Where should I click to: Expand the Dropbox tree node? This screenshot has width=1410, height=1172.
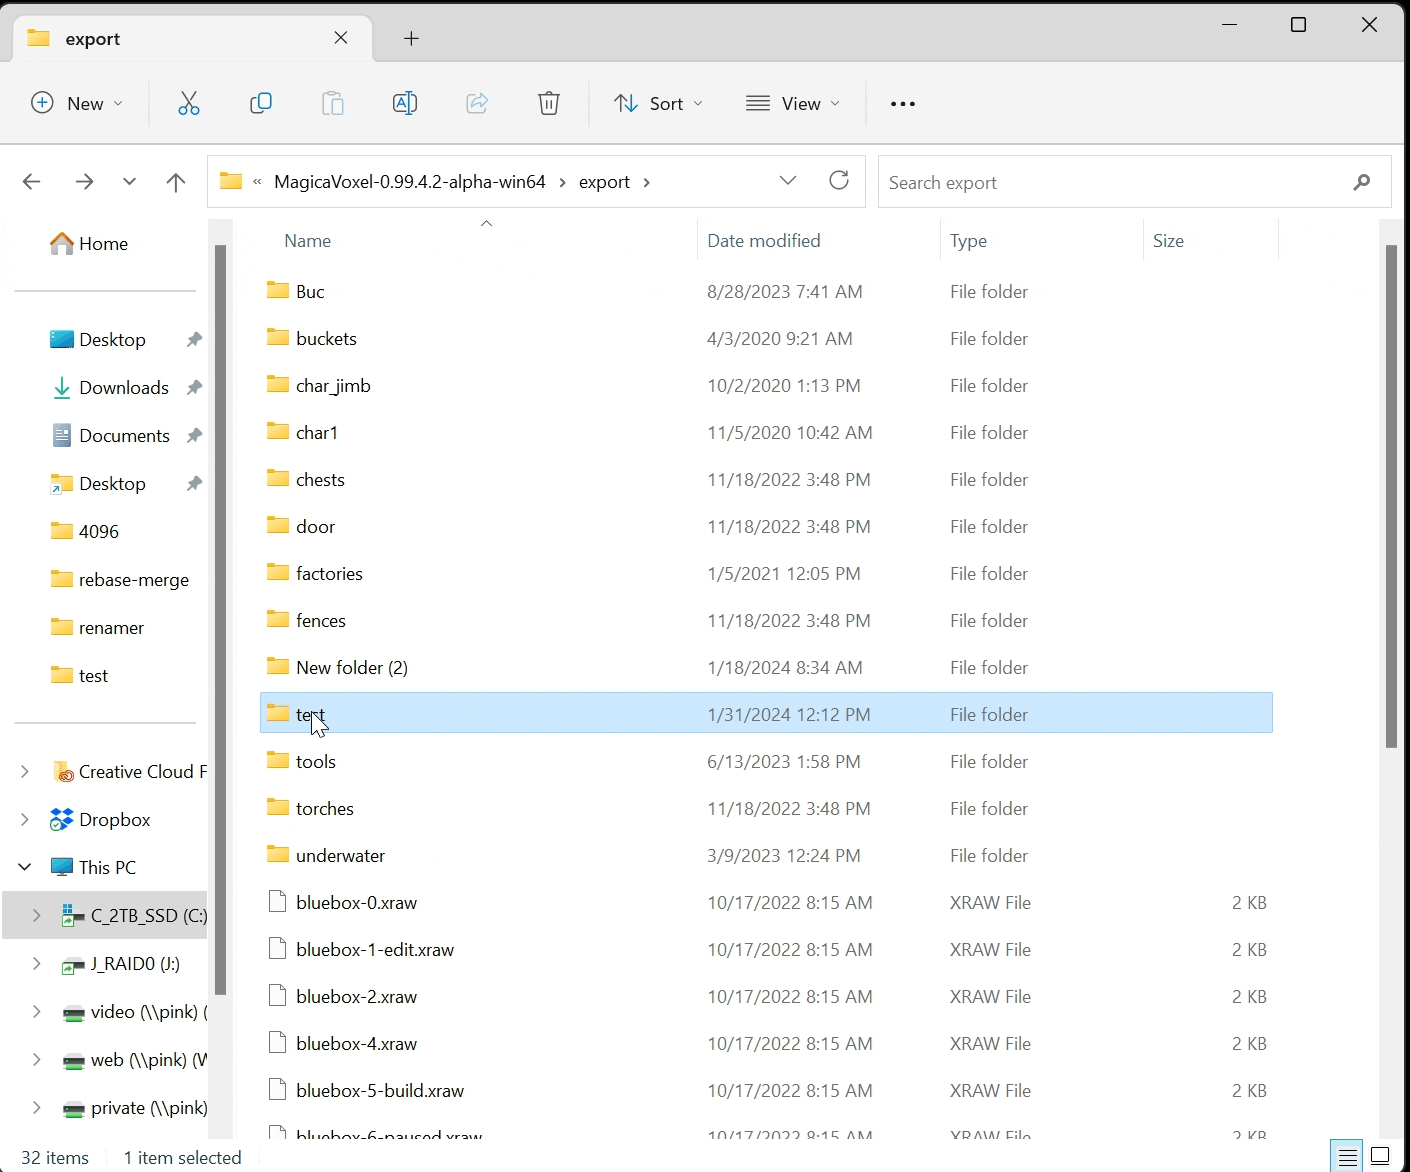tap(25, 820)
